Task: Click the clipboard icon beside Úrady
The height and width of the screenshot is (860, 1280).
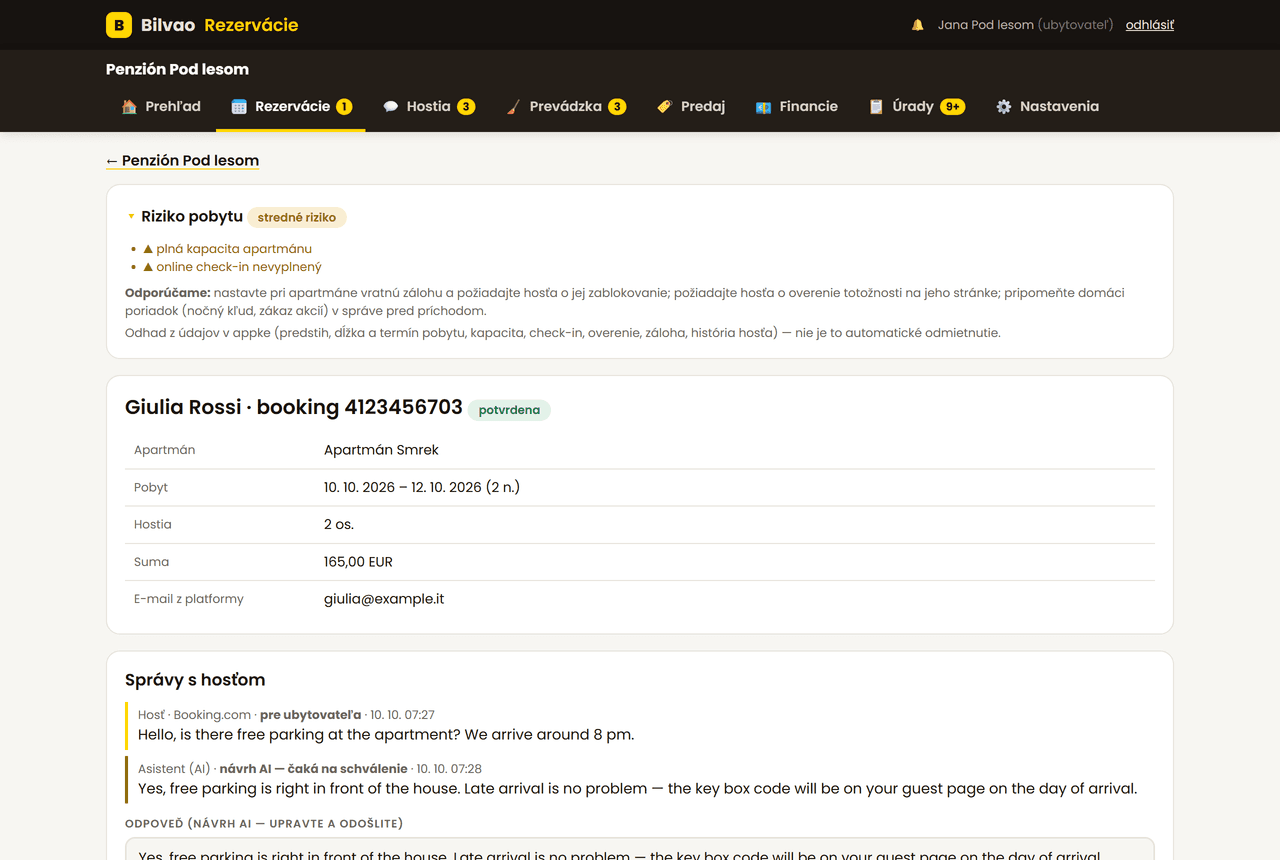Action: [876, 106]
